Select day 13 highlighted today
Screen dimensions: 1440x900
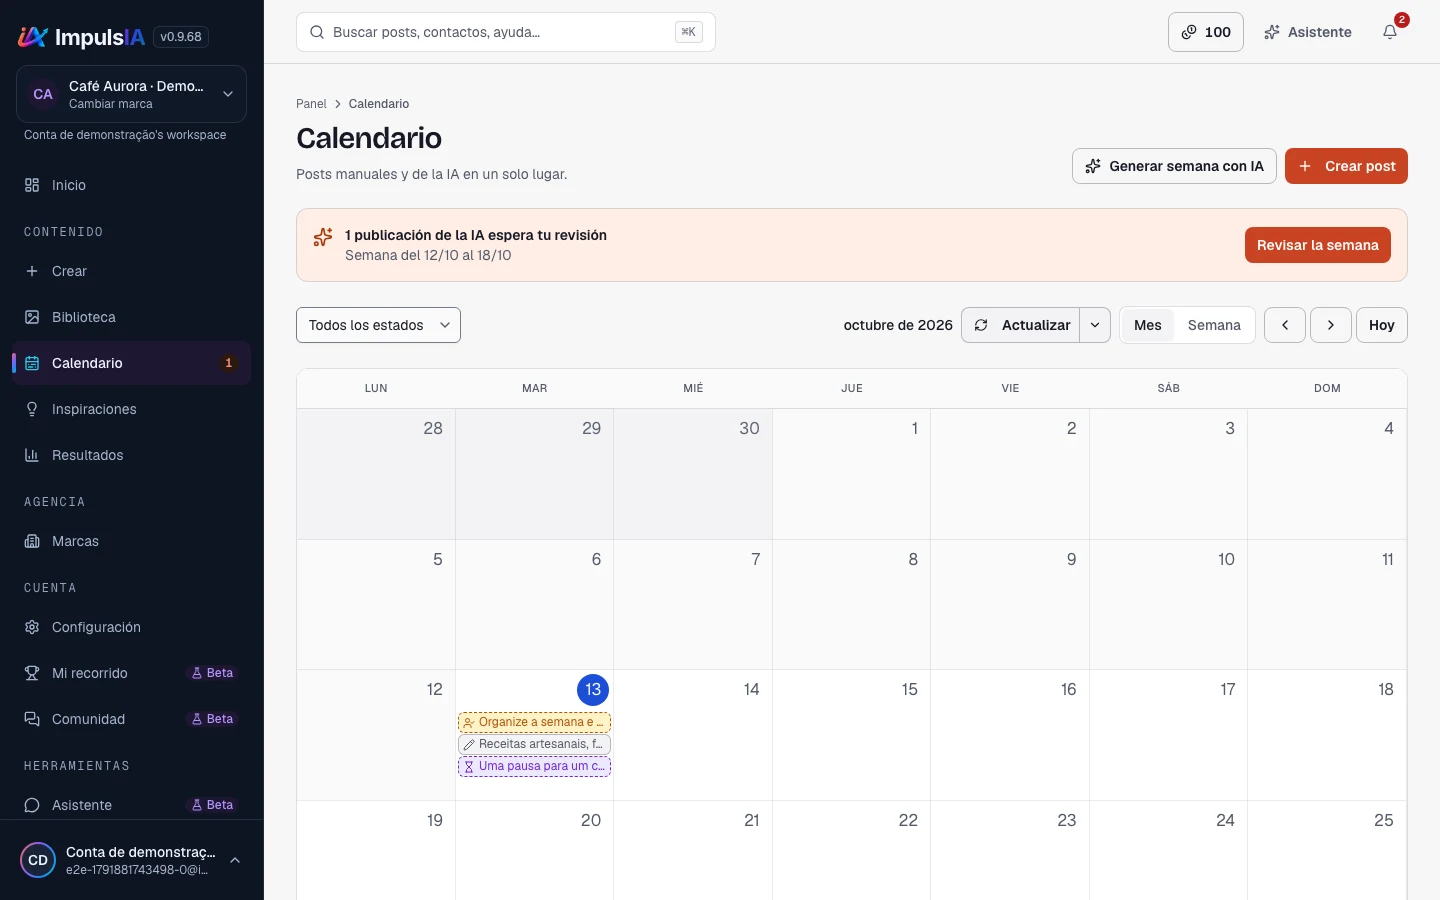(x=593, y=689)
